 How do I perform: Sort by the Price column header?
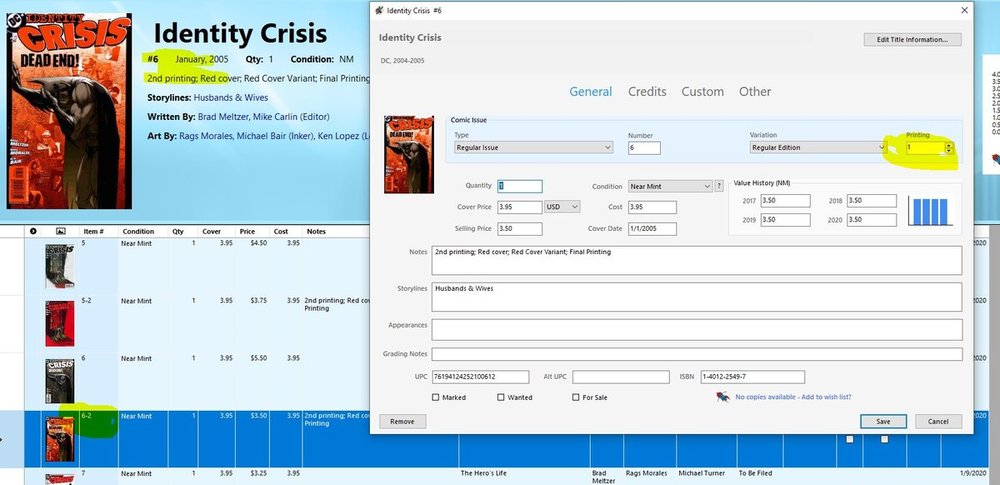247,232
